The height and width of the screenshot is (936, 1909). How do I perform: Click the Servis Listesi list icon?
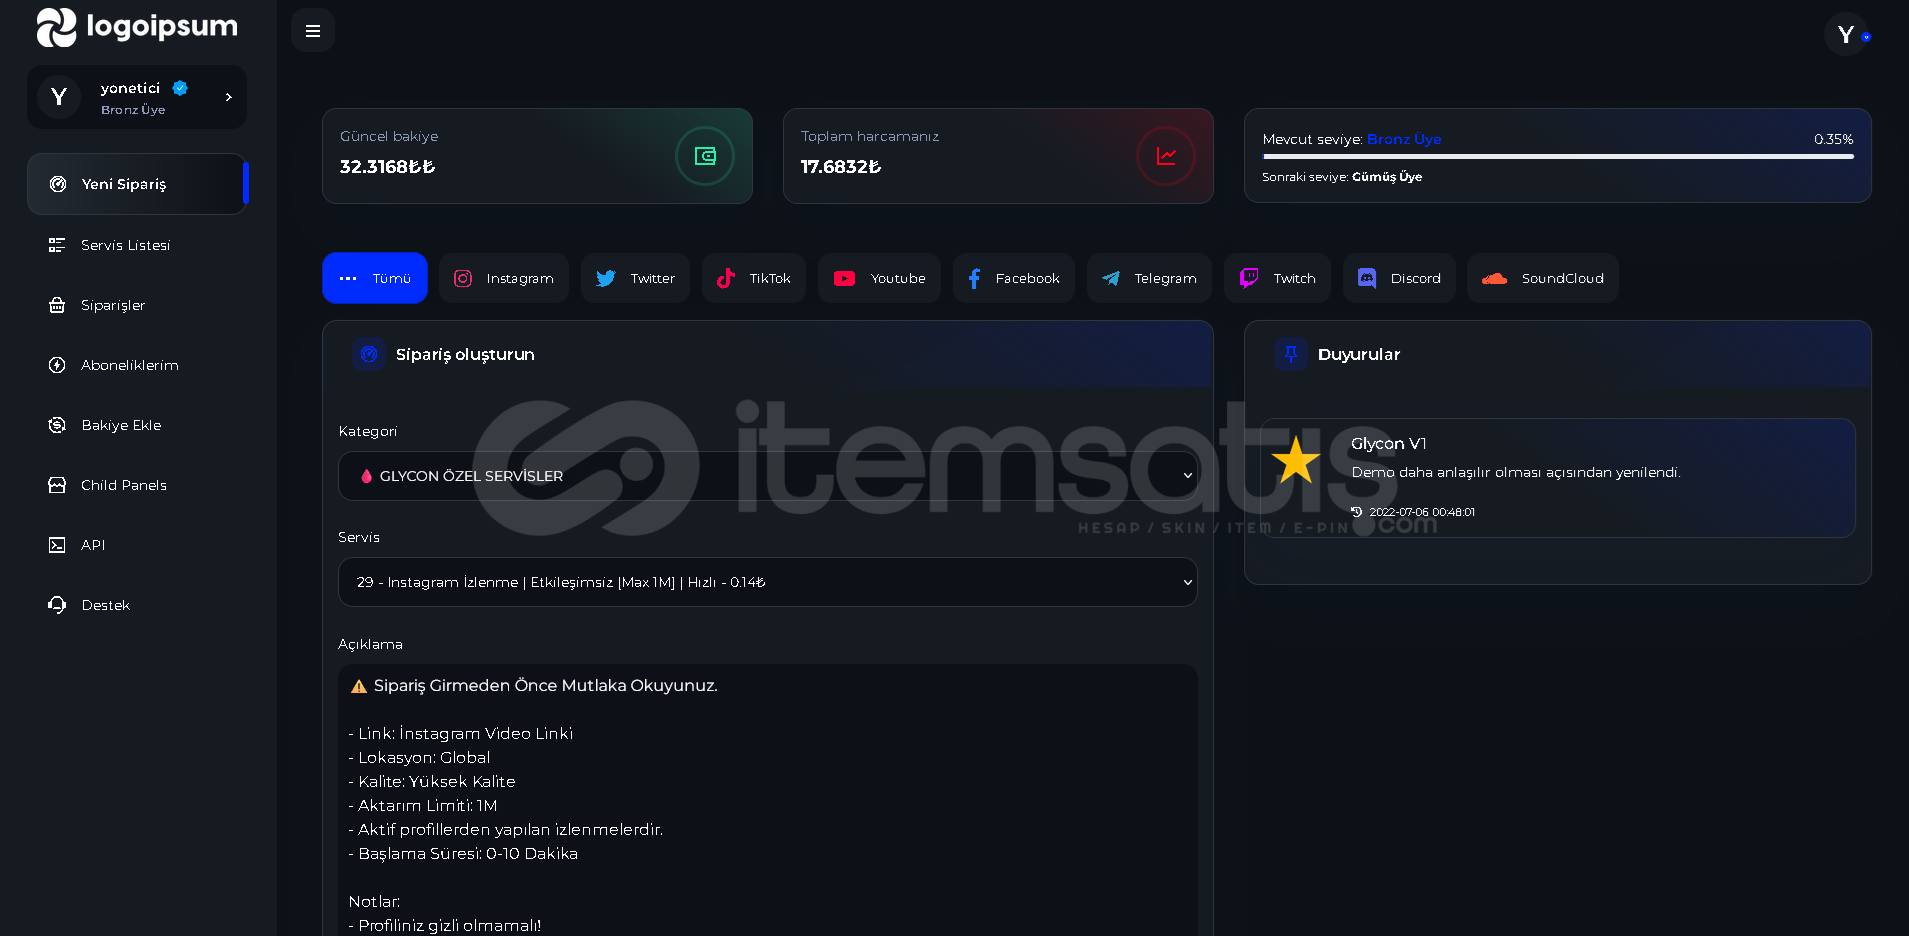(x=57, y=245)
